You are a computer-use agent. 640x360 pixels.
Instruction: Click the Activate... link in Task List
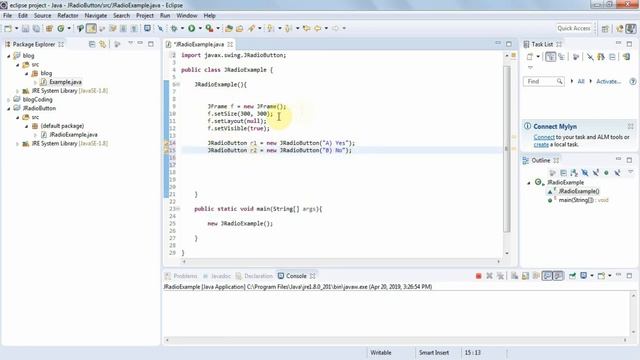click(x=608, y=82)
